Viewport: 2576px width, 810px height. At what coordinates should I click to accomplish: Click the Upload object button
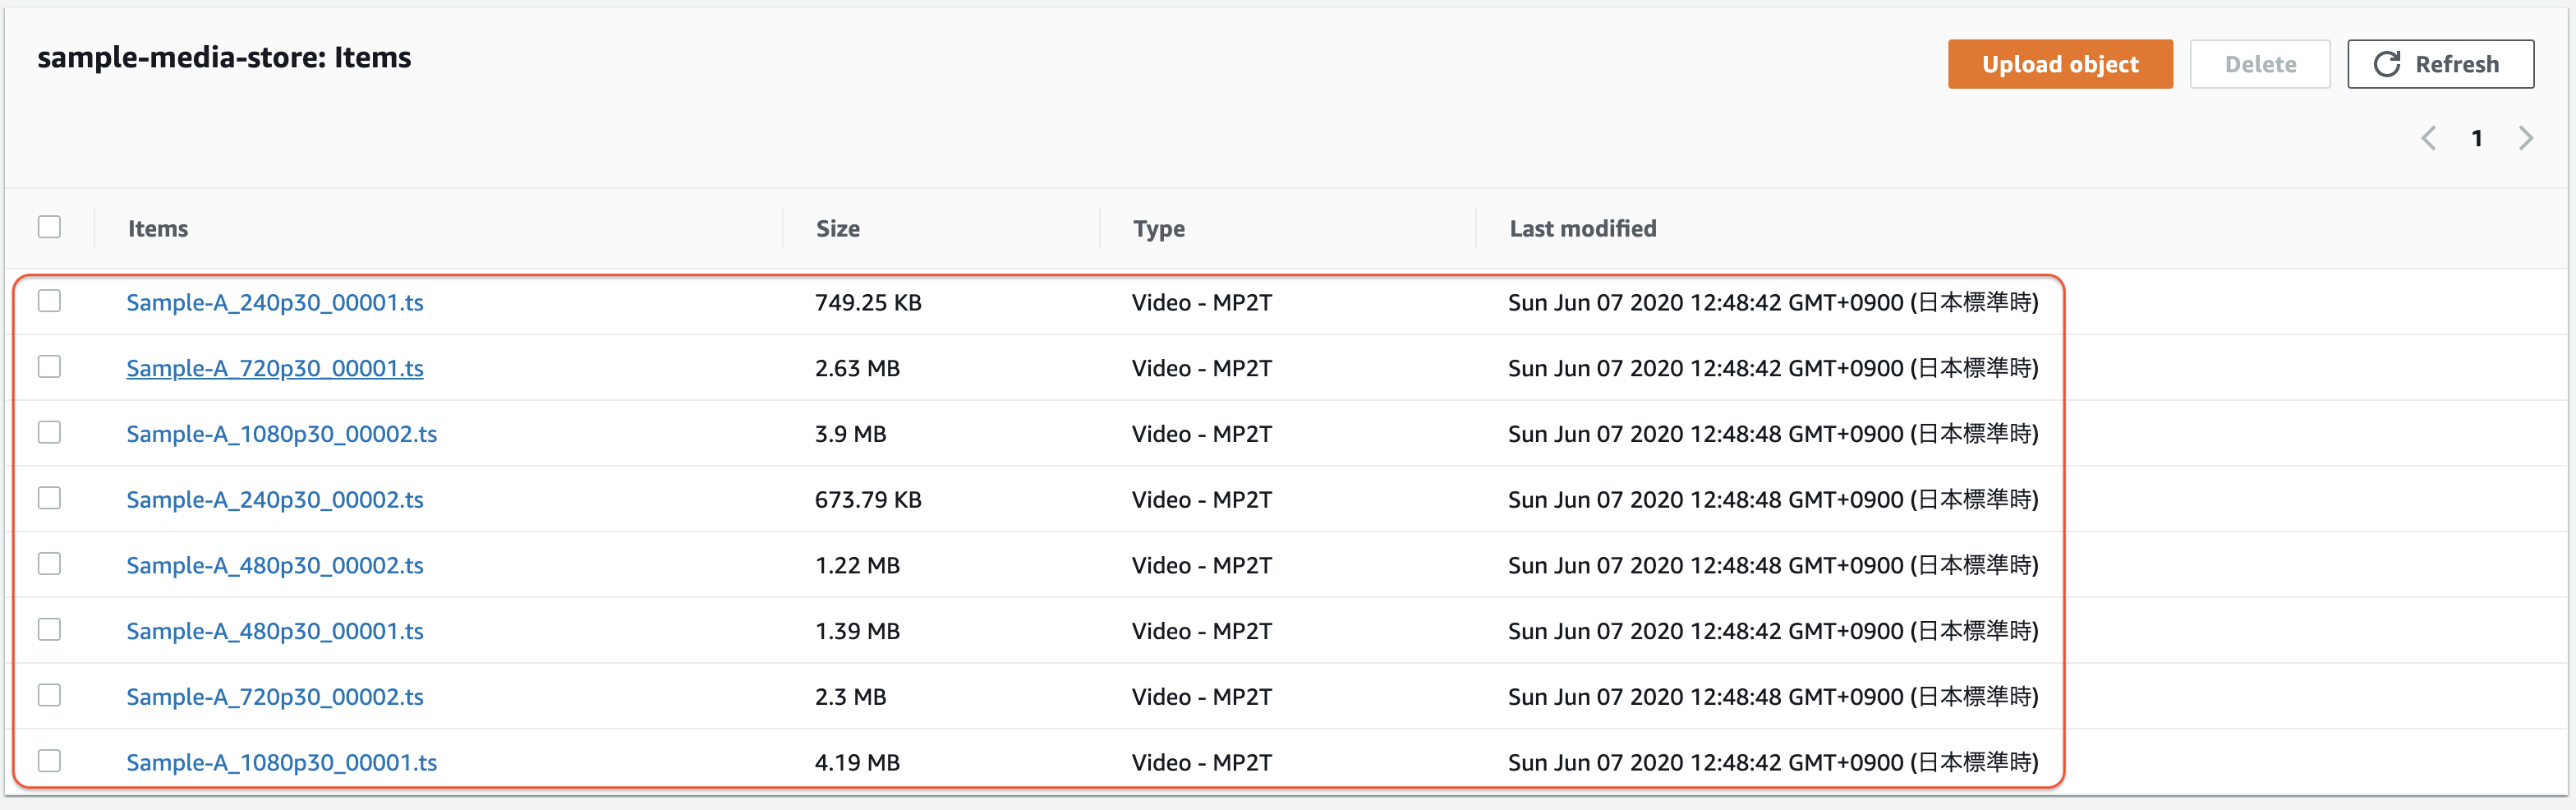pyautogui.click(x=2059, y=64)
